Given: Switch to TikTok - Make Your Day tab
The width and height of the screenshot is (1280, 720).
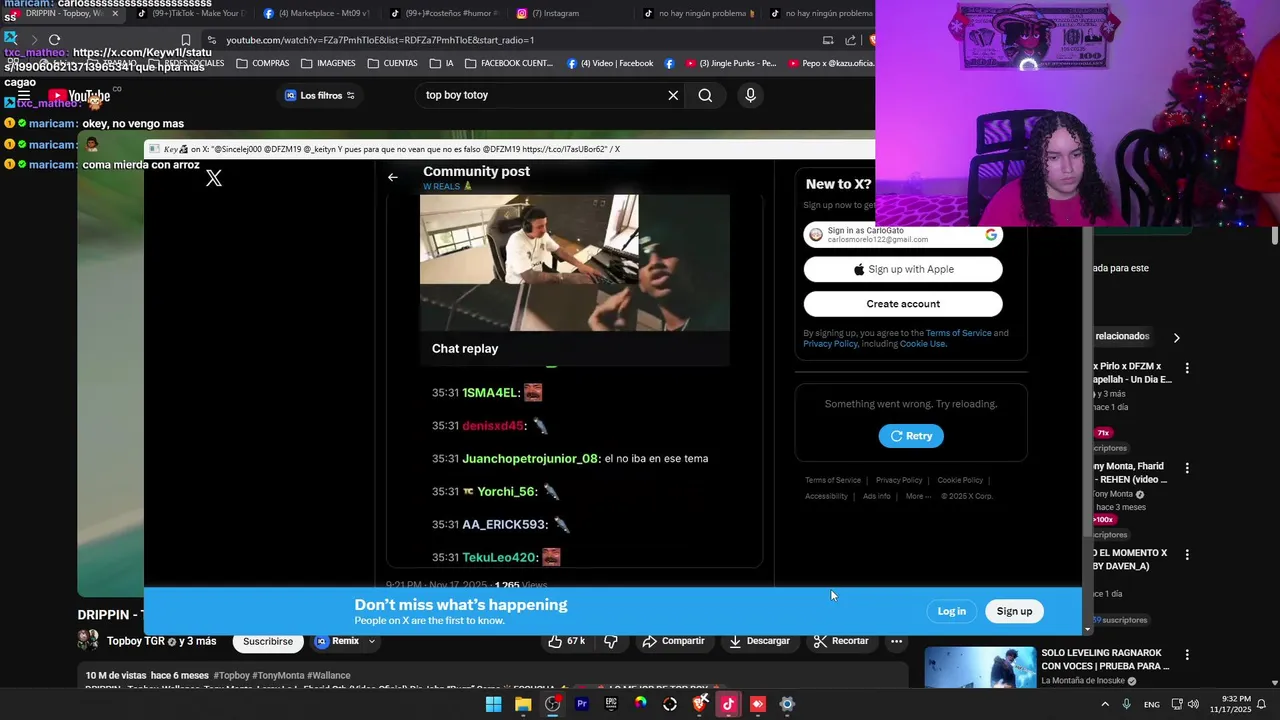Looking at the screenshot, I should [190, 13].
